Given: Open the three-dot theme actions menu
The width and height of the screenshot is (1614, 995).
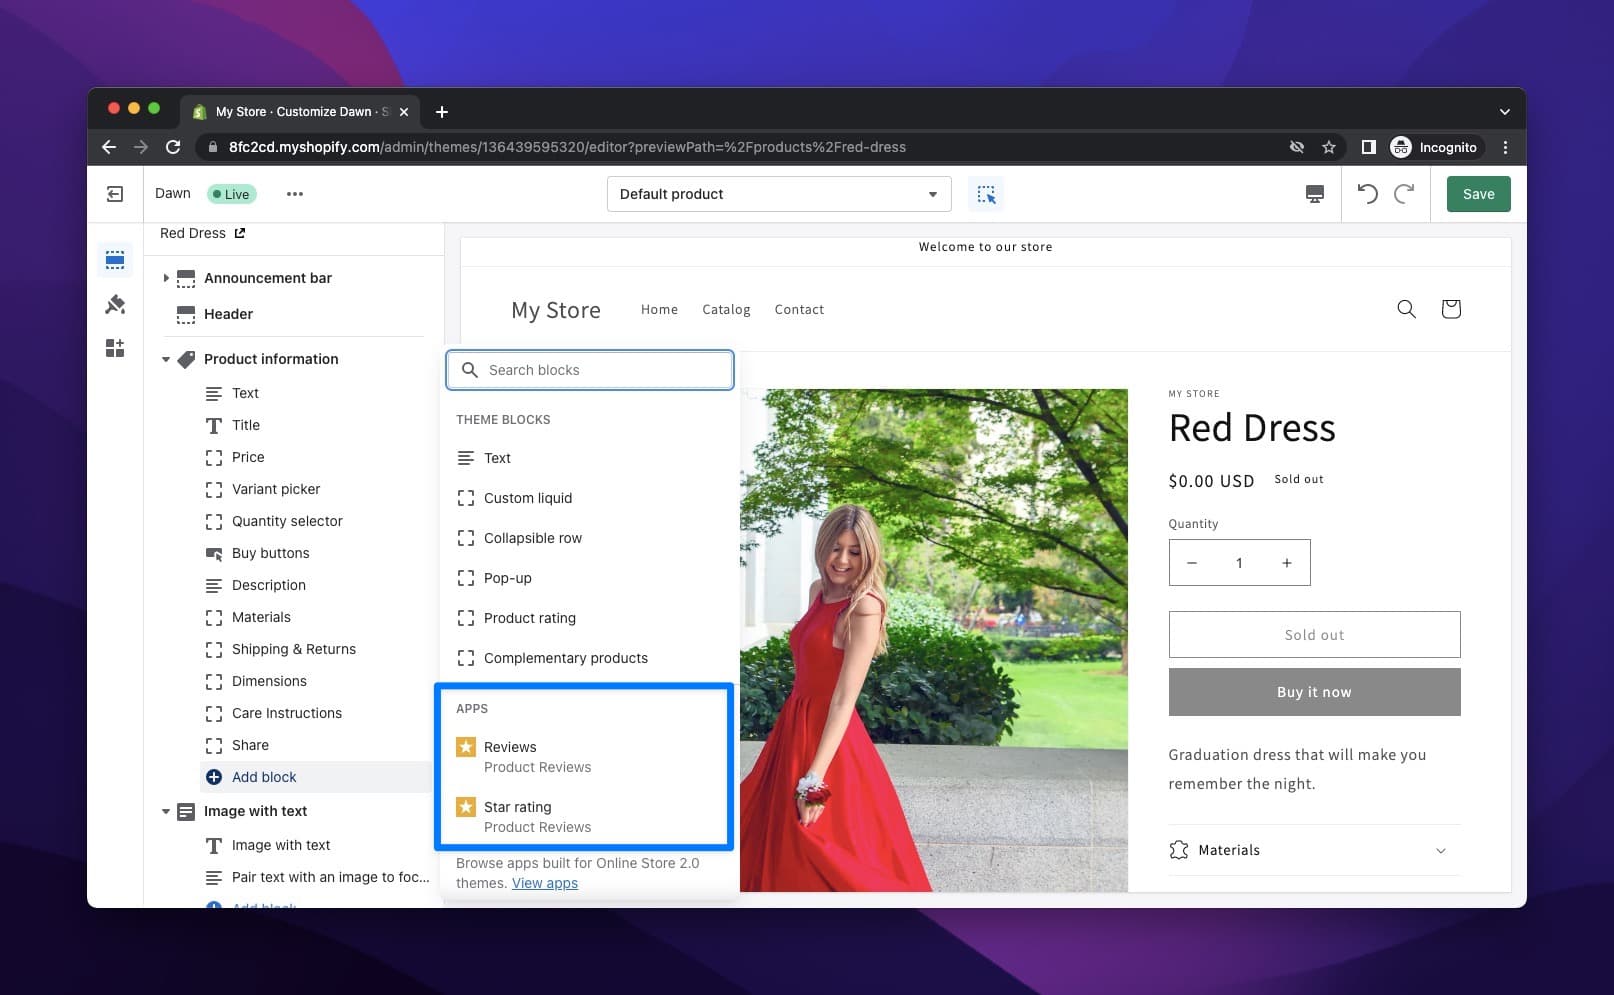Looking at the screenshot, I should tap(294, 194).
